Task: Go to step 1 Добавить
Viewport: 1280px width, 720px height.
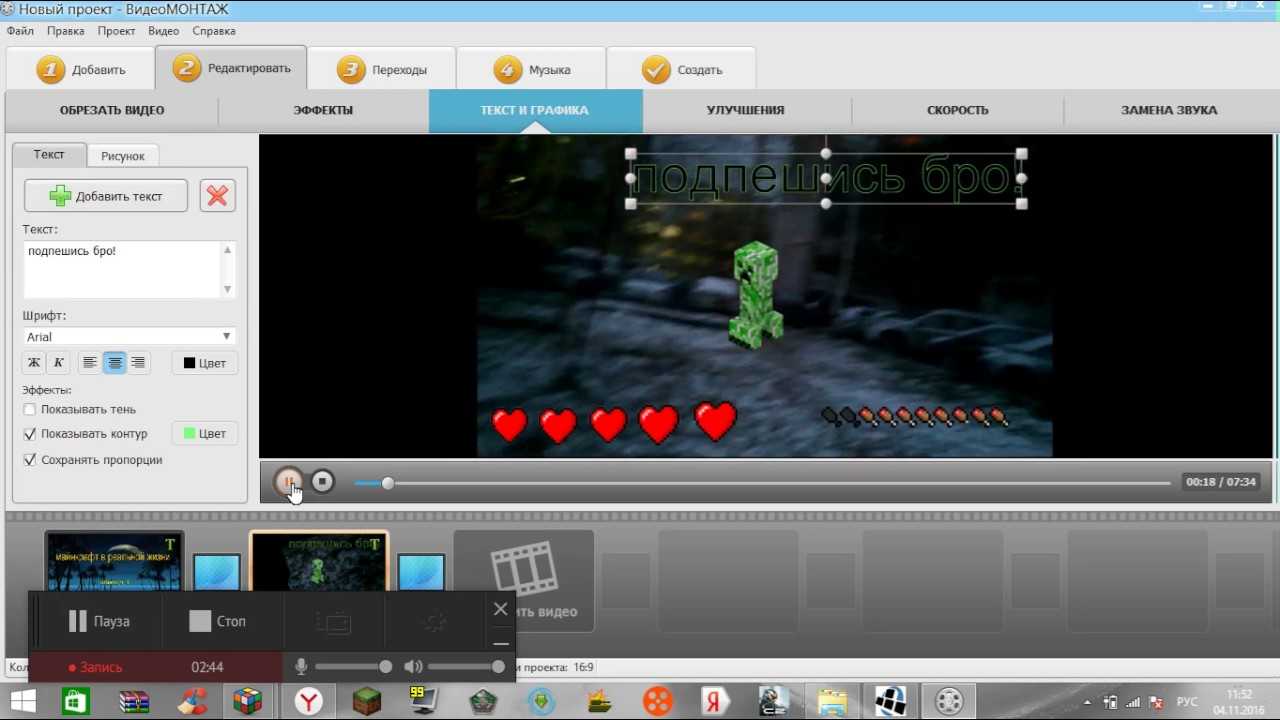Action: point(81,70)
